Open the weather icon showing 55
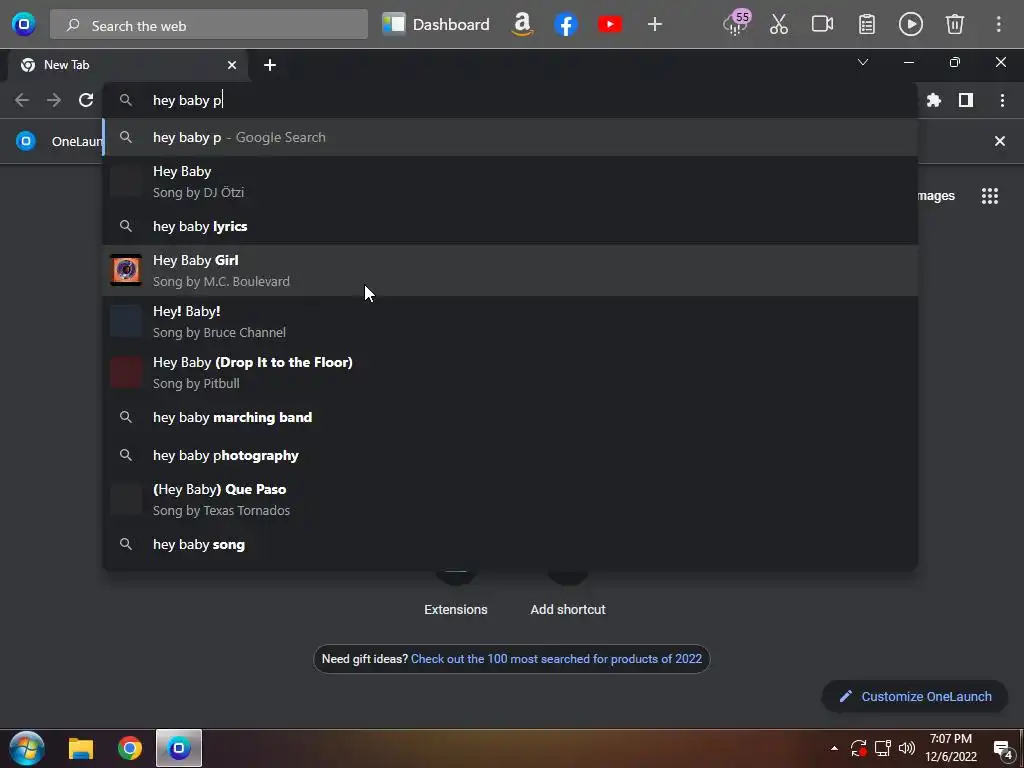The height and width of the screenshot is (768, 1024). 736,24
